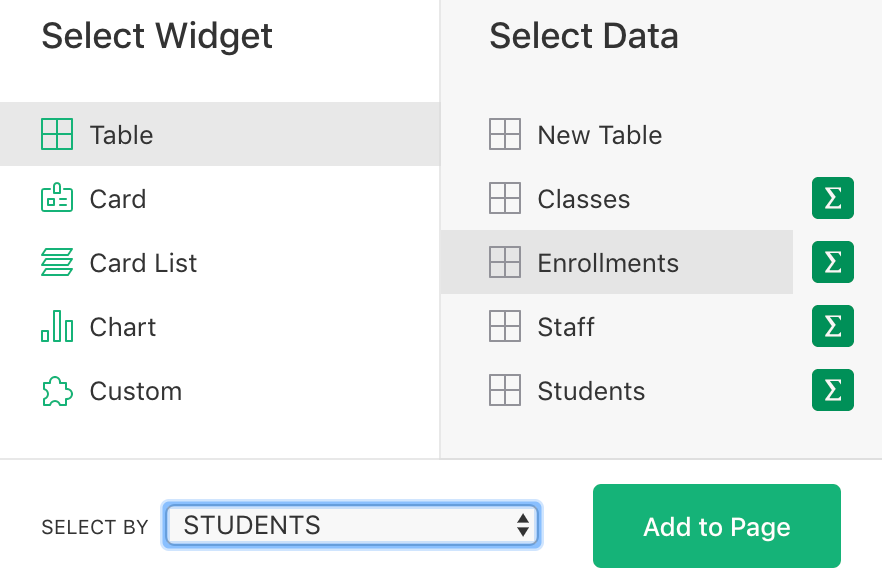Click the grid icon next to New Table
Image resolution: width=882 pixels, height=584 pixels.
coord(505,134)
